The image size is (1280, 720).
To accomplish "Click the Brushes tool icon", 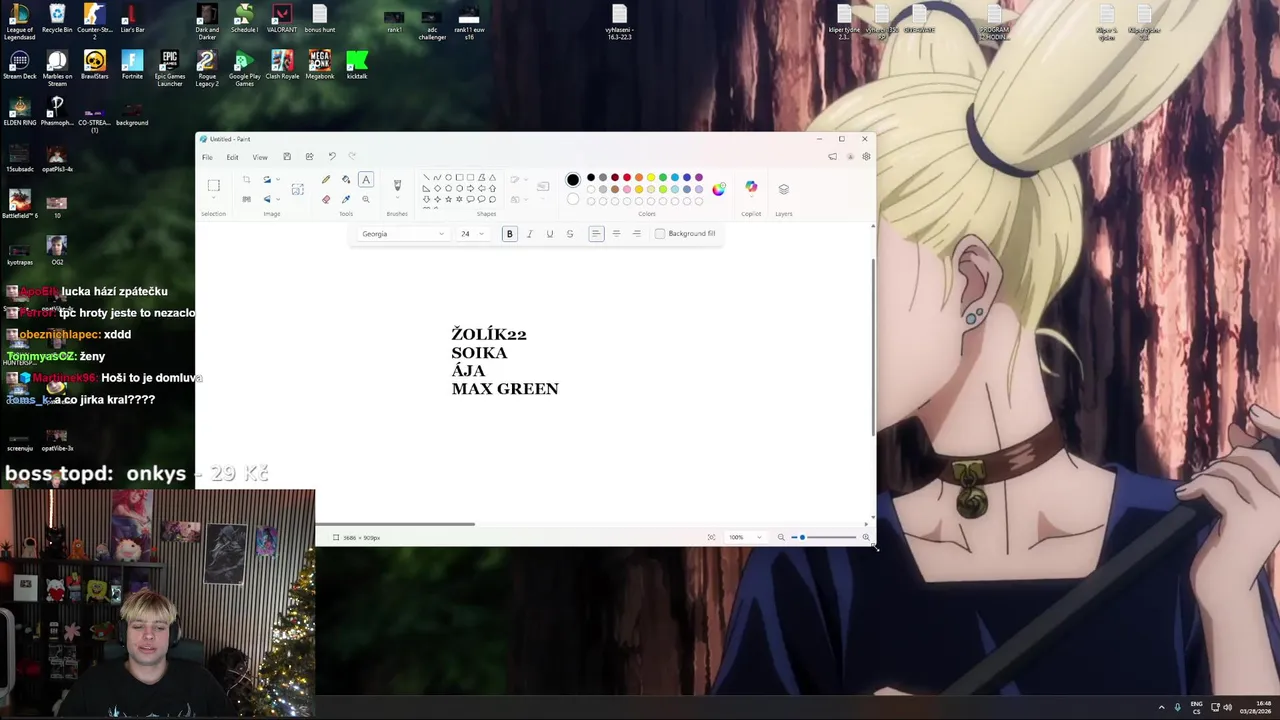I will coord(397,185).
